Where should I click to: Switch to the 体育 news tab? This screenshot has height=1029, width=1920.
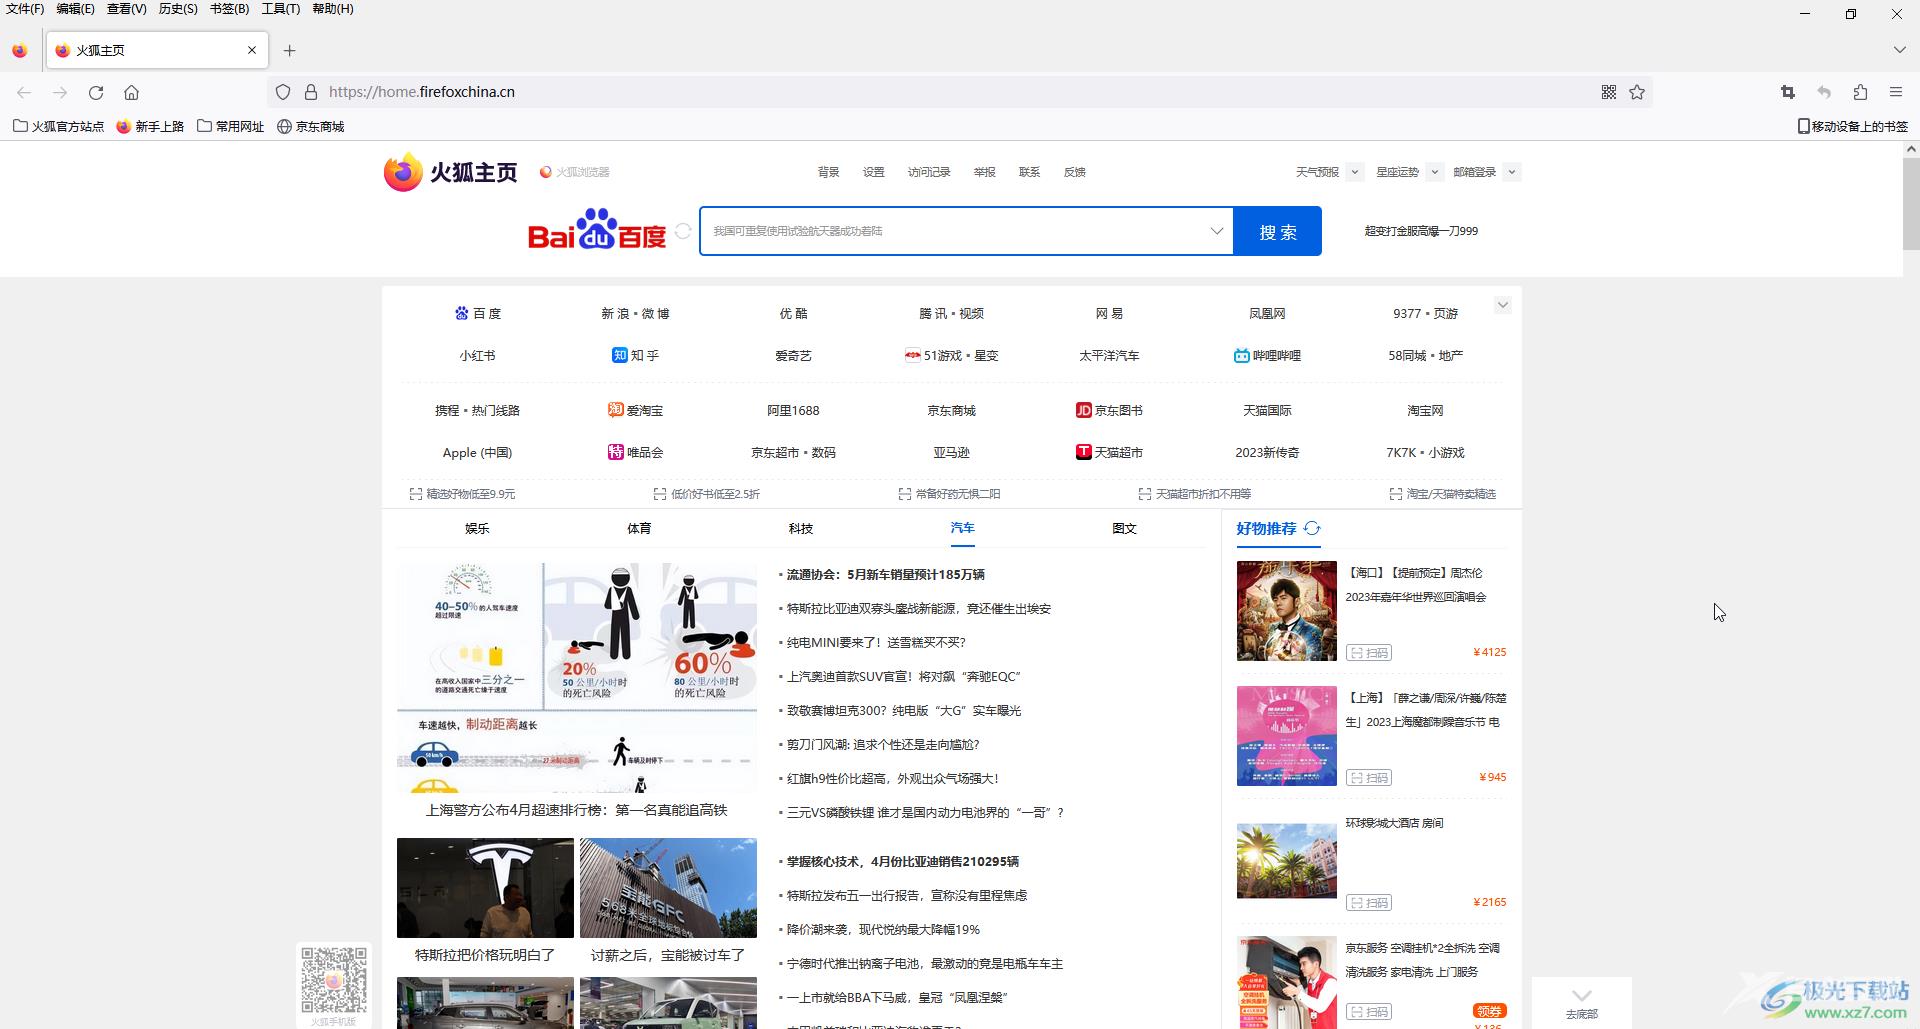(639, 528)
